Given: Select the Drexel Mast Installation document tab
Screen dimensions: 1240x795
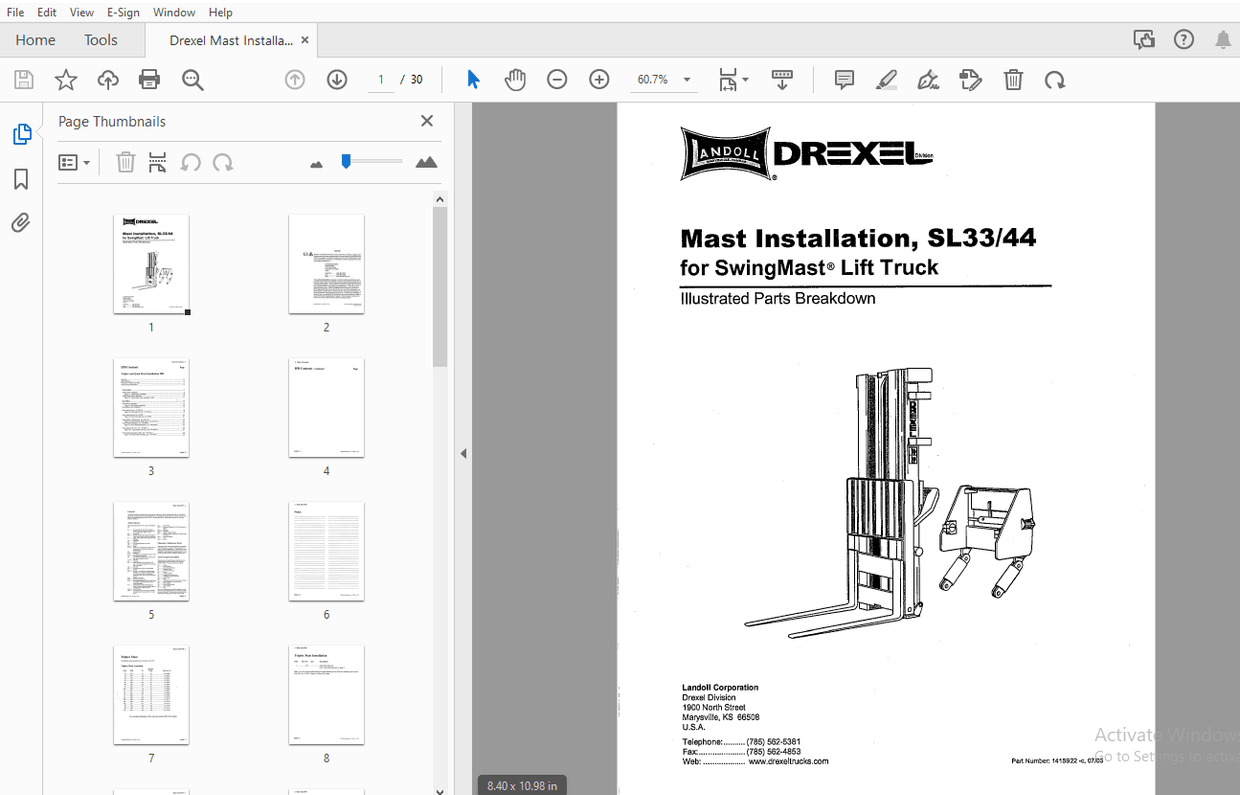Looking at the screenshot, I should tap(231, 40).
